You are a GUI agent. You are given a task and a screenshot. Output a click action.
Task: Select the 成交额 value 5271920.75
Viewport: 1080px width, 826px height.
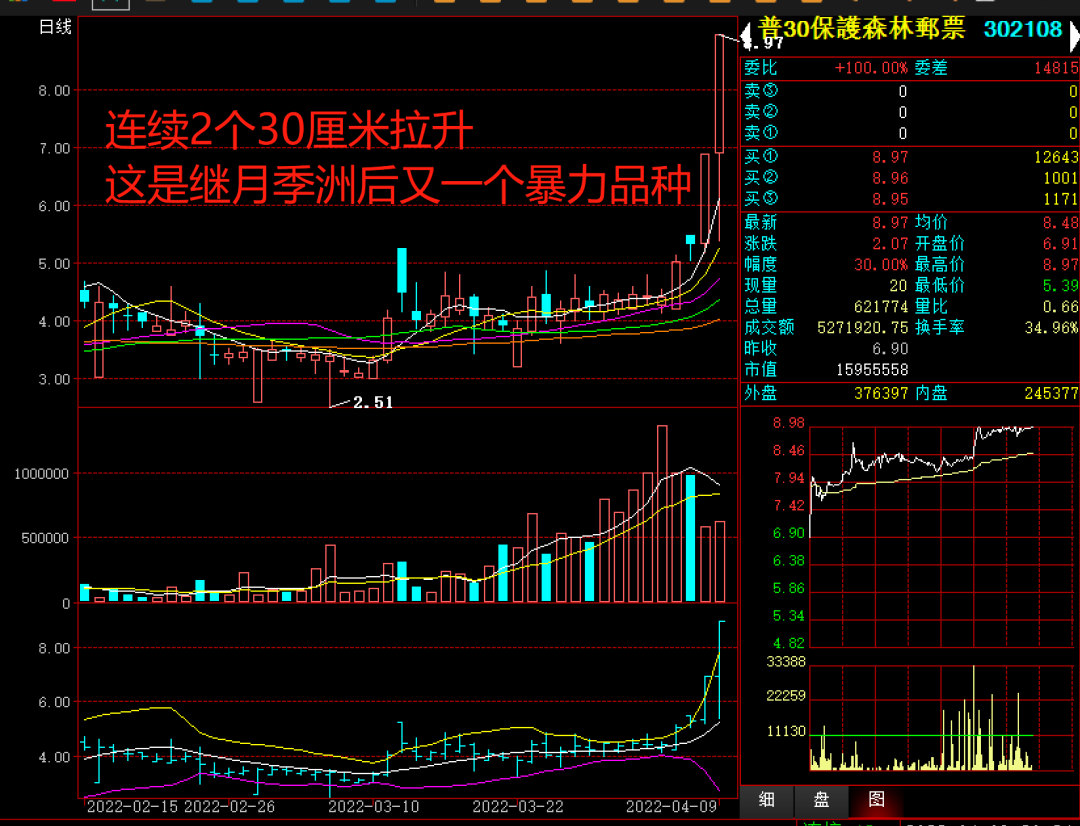[863, 328]
